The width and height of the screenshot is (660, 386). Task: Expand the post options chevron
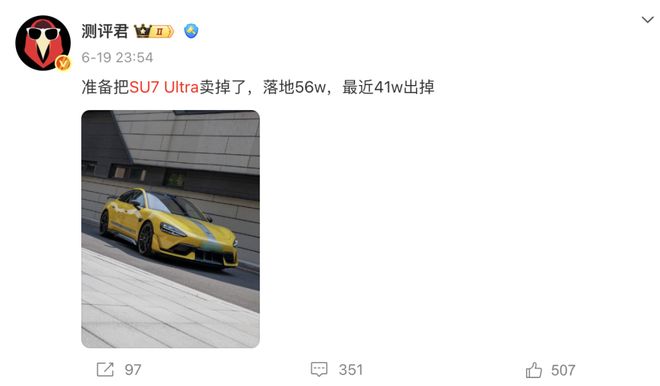click(647, 19)
